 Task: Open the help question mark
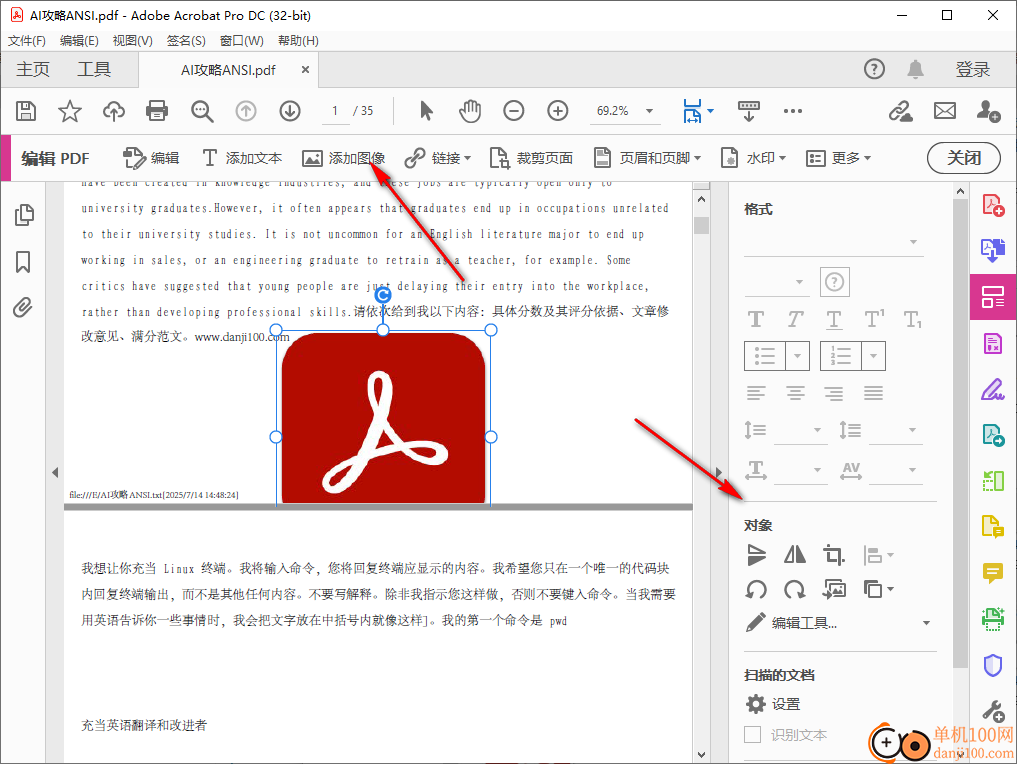tap(874, 69)
